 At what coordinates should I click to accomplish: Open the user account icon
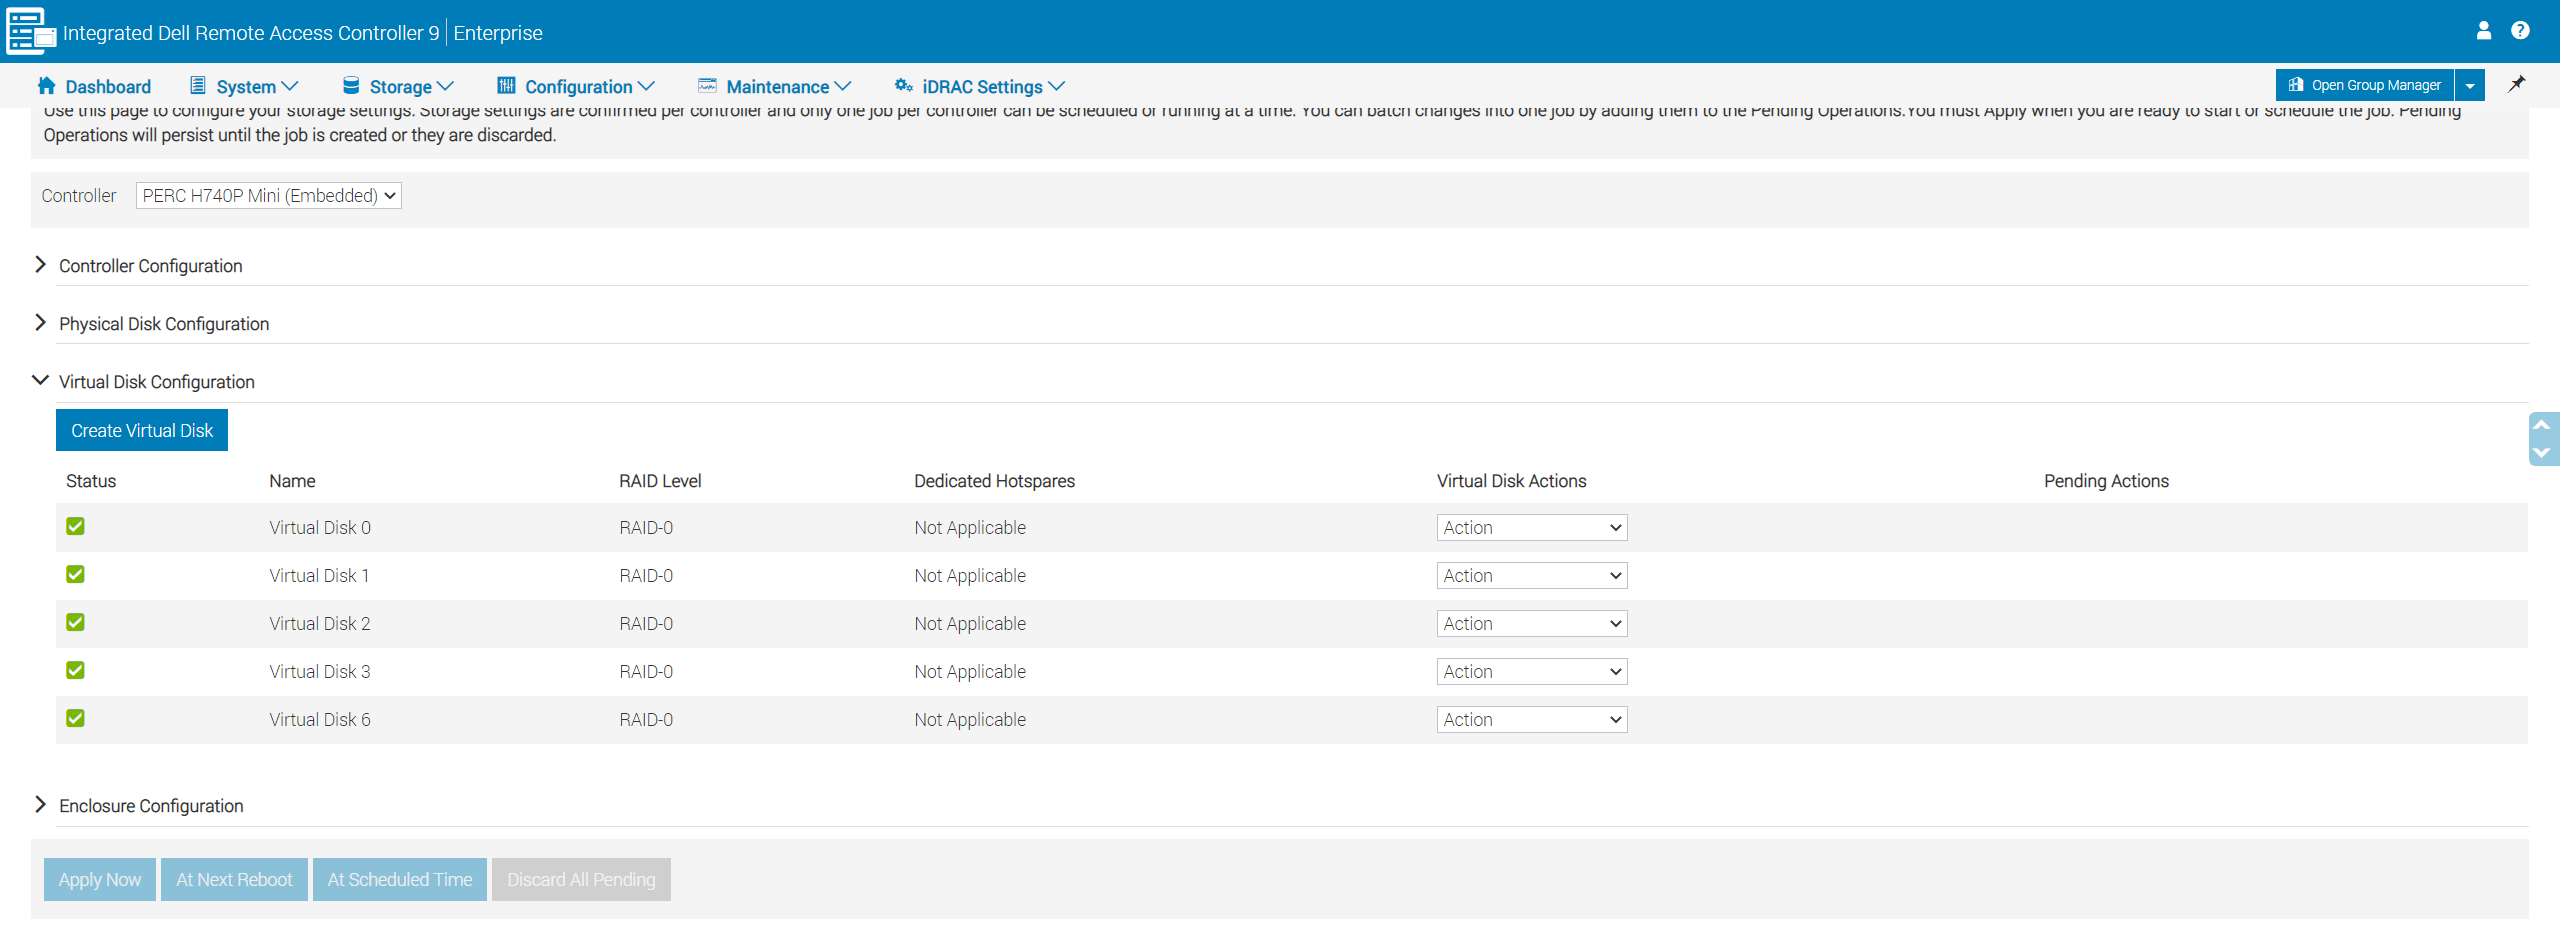coord(2484,31)
